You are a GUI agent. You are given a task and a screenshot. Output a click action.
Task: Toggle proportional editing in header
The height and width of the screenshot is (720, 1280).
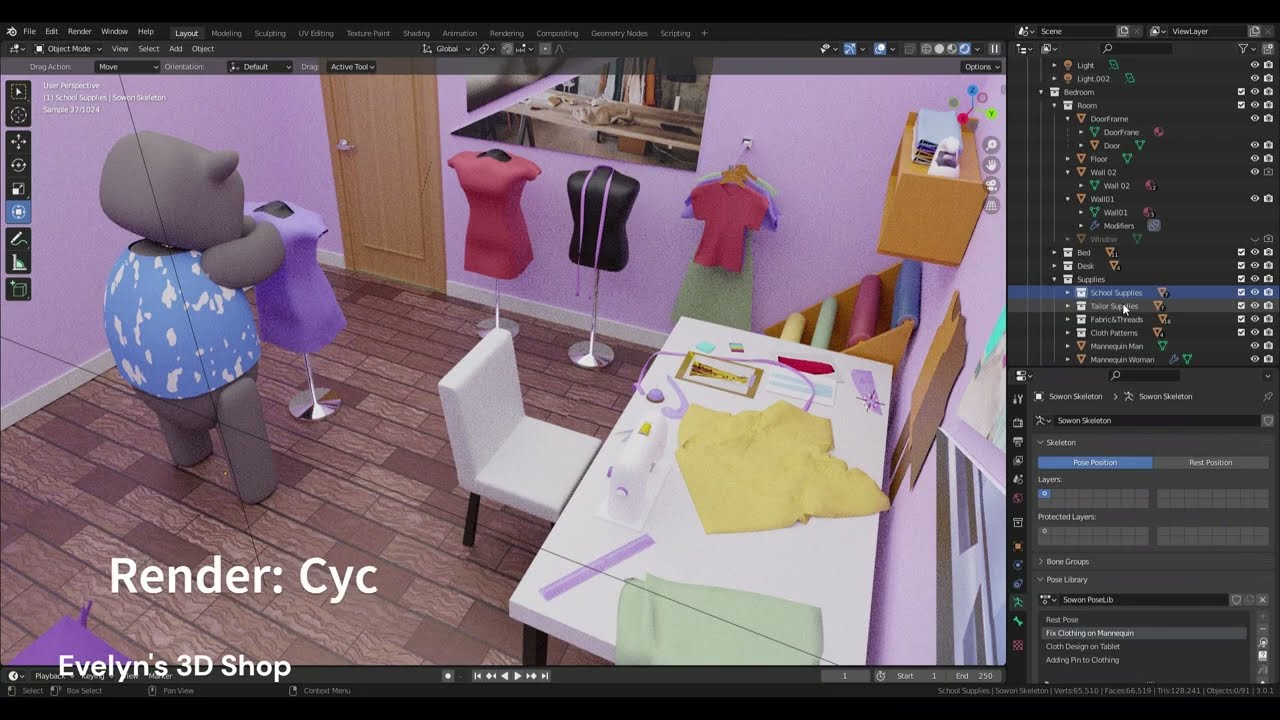click(544, 49)
